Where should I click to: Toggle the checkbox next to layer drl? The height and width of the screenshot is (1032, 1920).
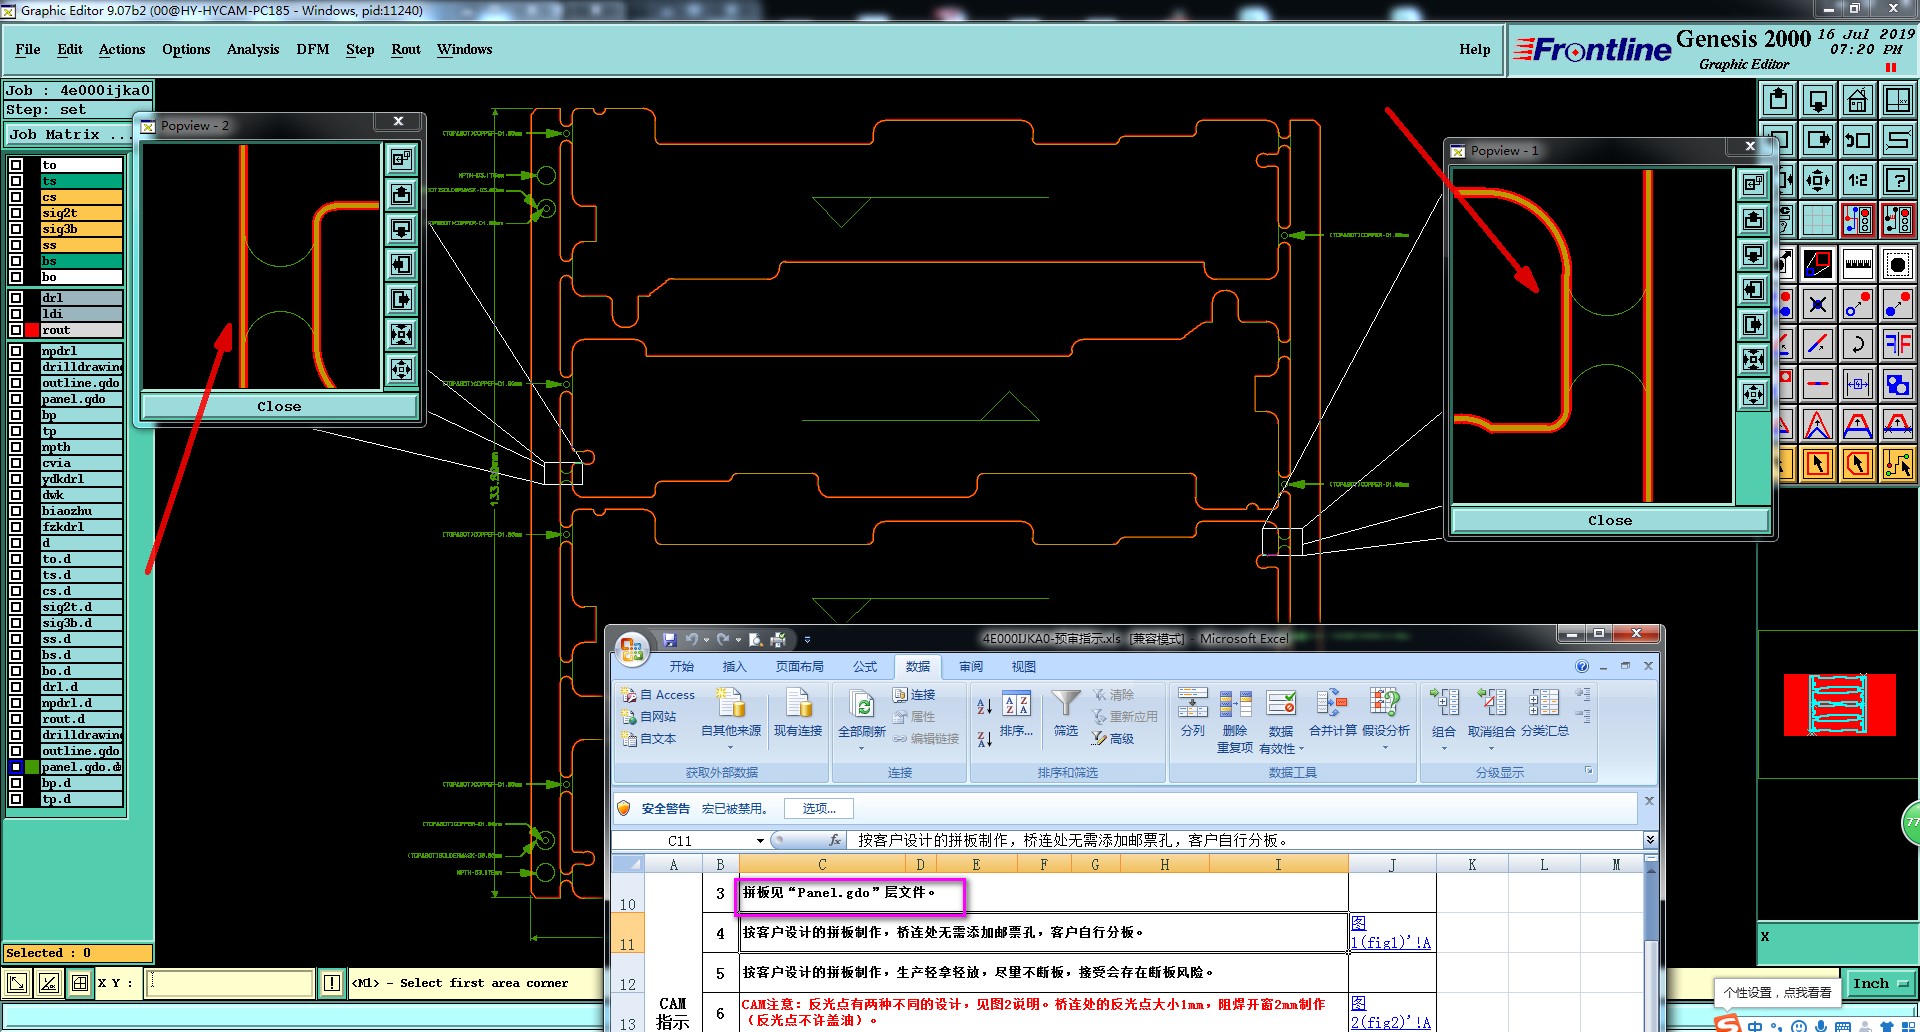[x=16, y=298]
